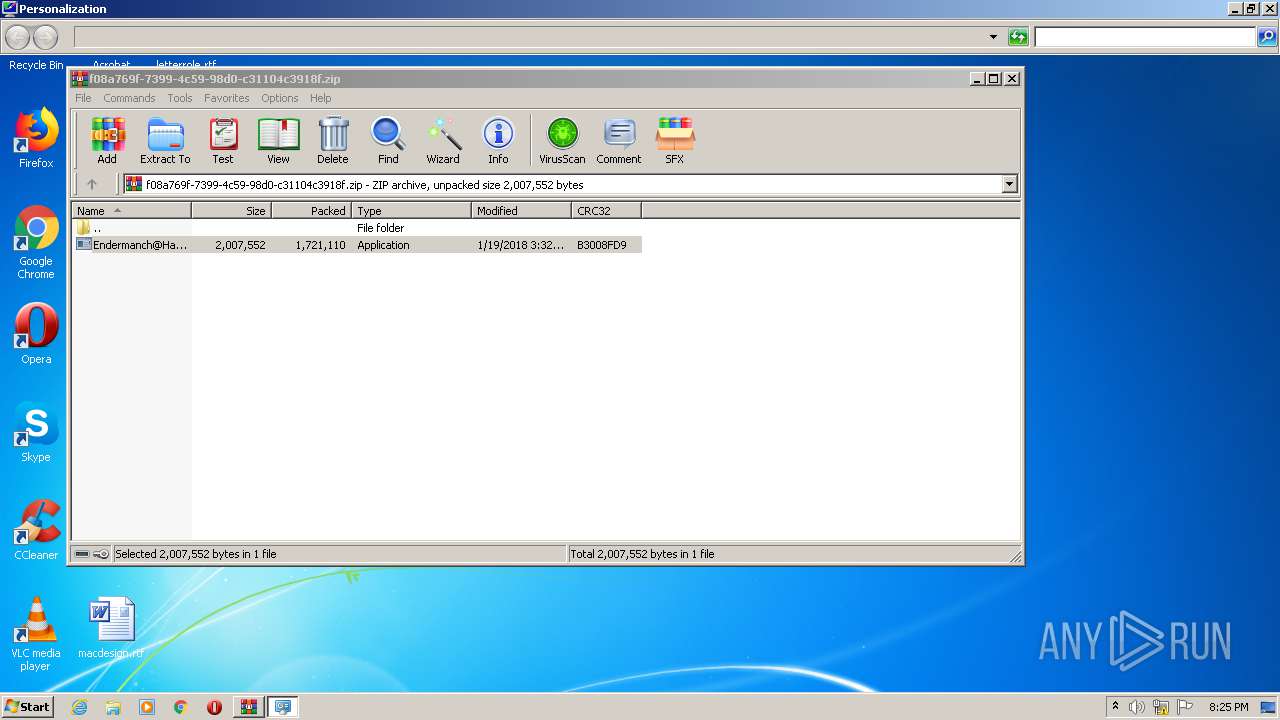Screen dimensions: 1280x720
Task: Open Skype desktop shortcut
Action: pos(36,432)
